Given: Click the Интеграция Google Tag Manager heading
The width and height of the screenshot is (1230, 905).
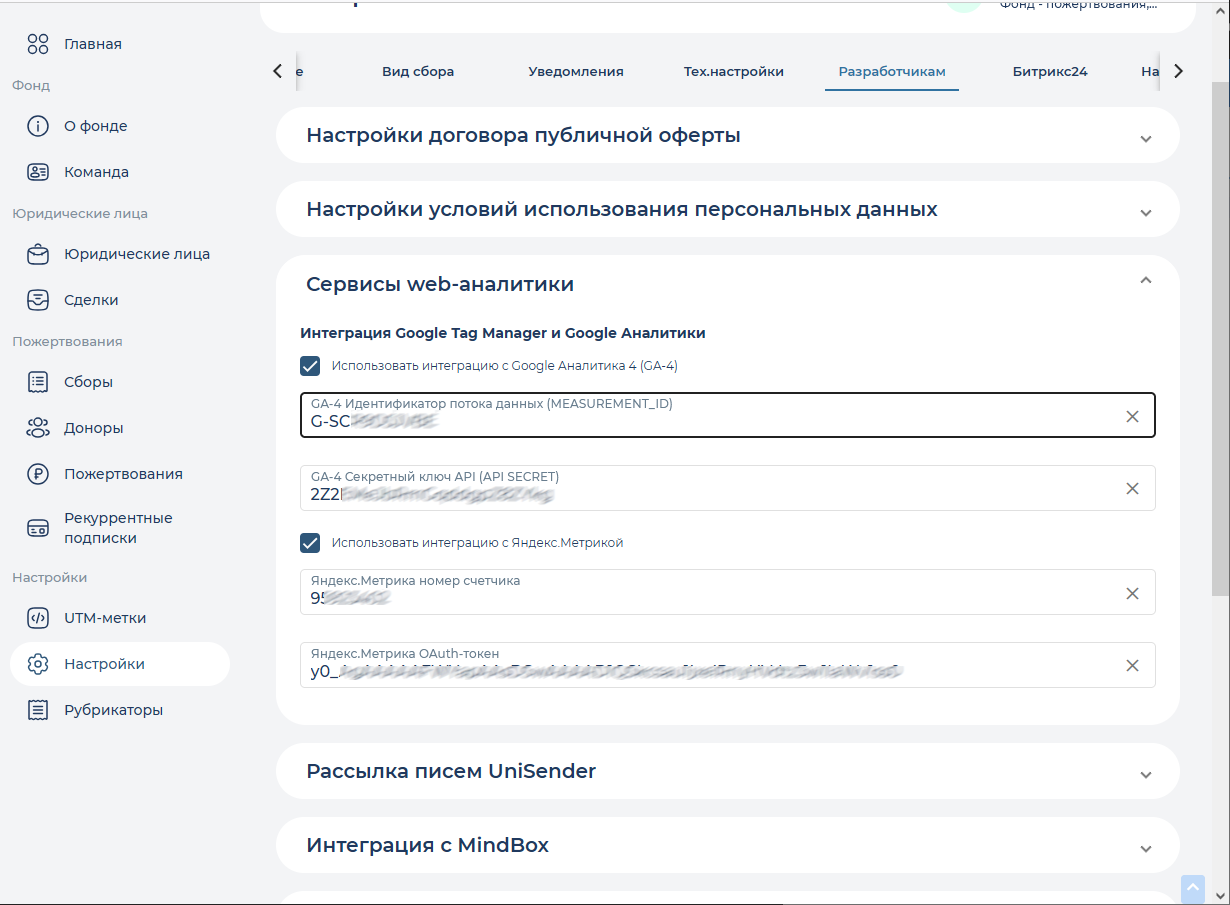Looking at the screenshot, I should point(503,333).
